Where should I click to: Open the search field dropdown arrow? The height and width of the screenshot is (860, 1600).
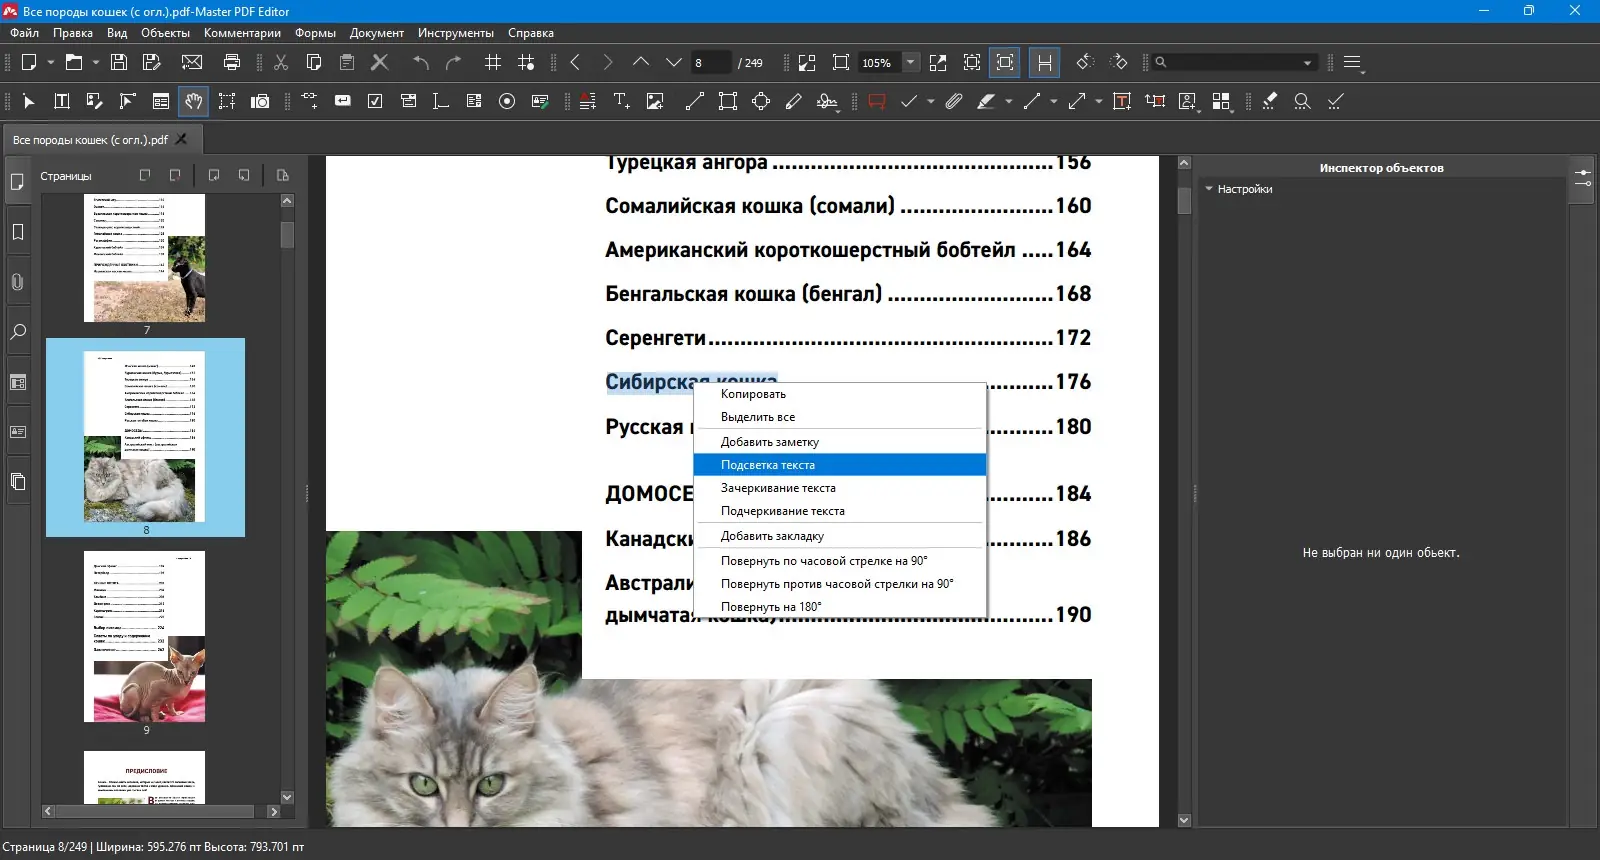point(1307,63)
